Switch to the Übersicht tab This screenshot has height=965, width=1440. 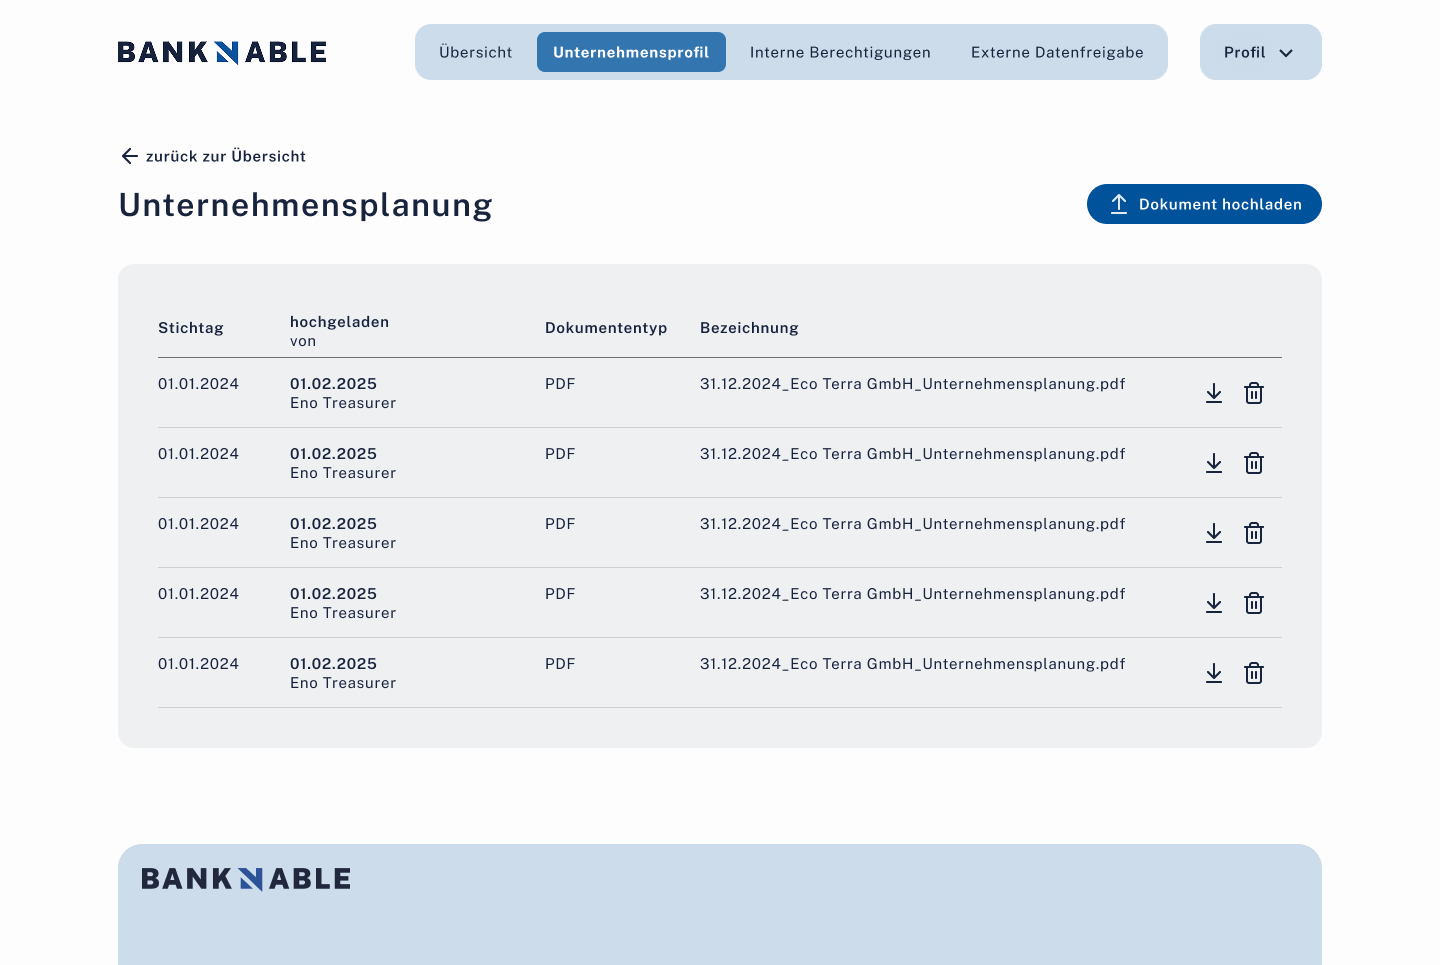(475, 52)
